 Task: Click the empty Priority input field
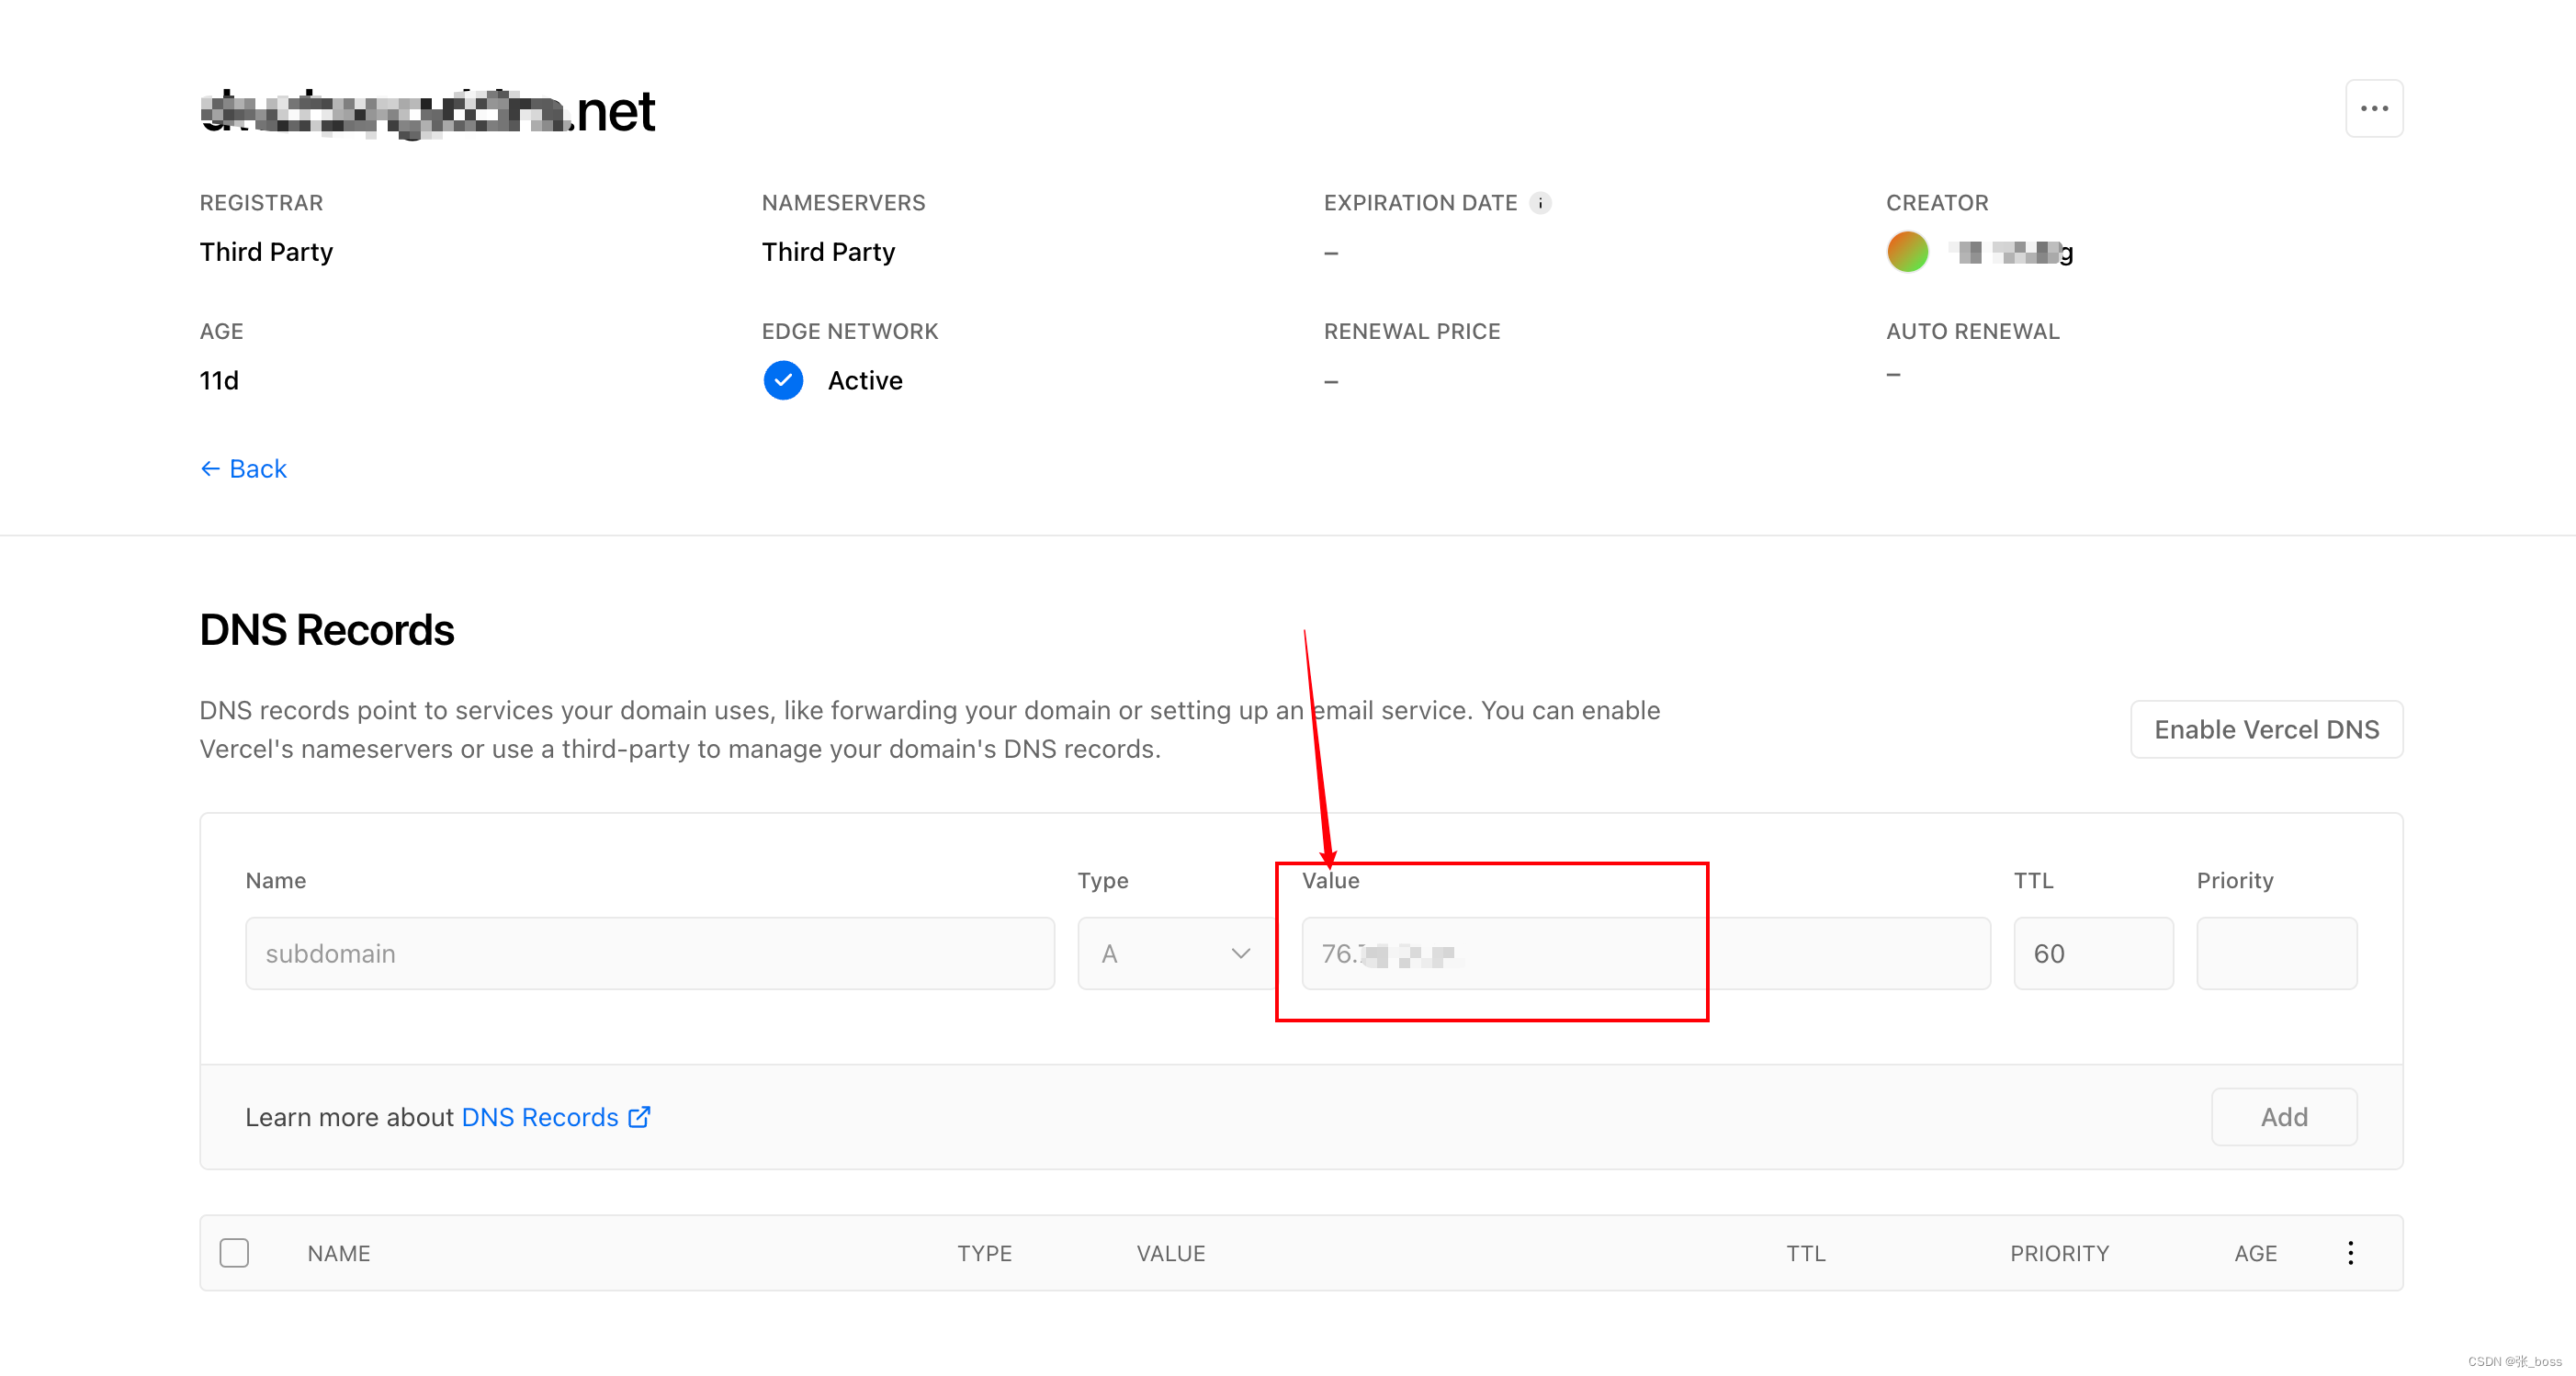click(x=2276, y=953)
